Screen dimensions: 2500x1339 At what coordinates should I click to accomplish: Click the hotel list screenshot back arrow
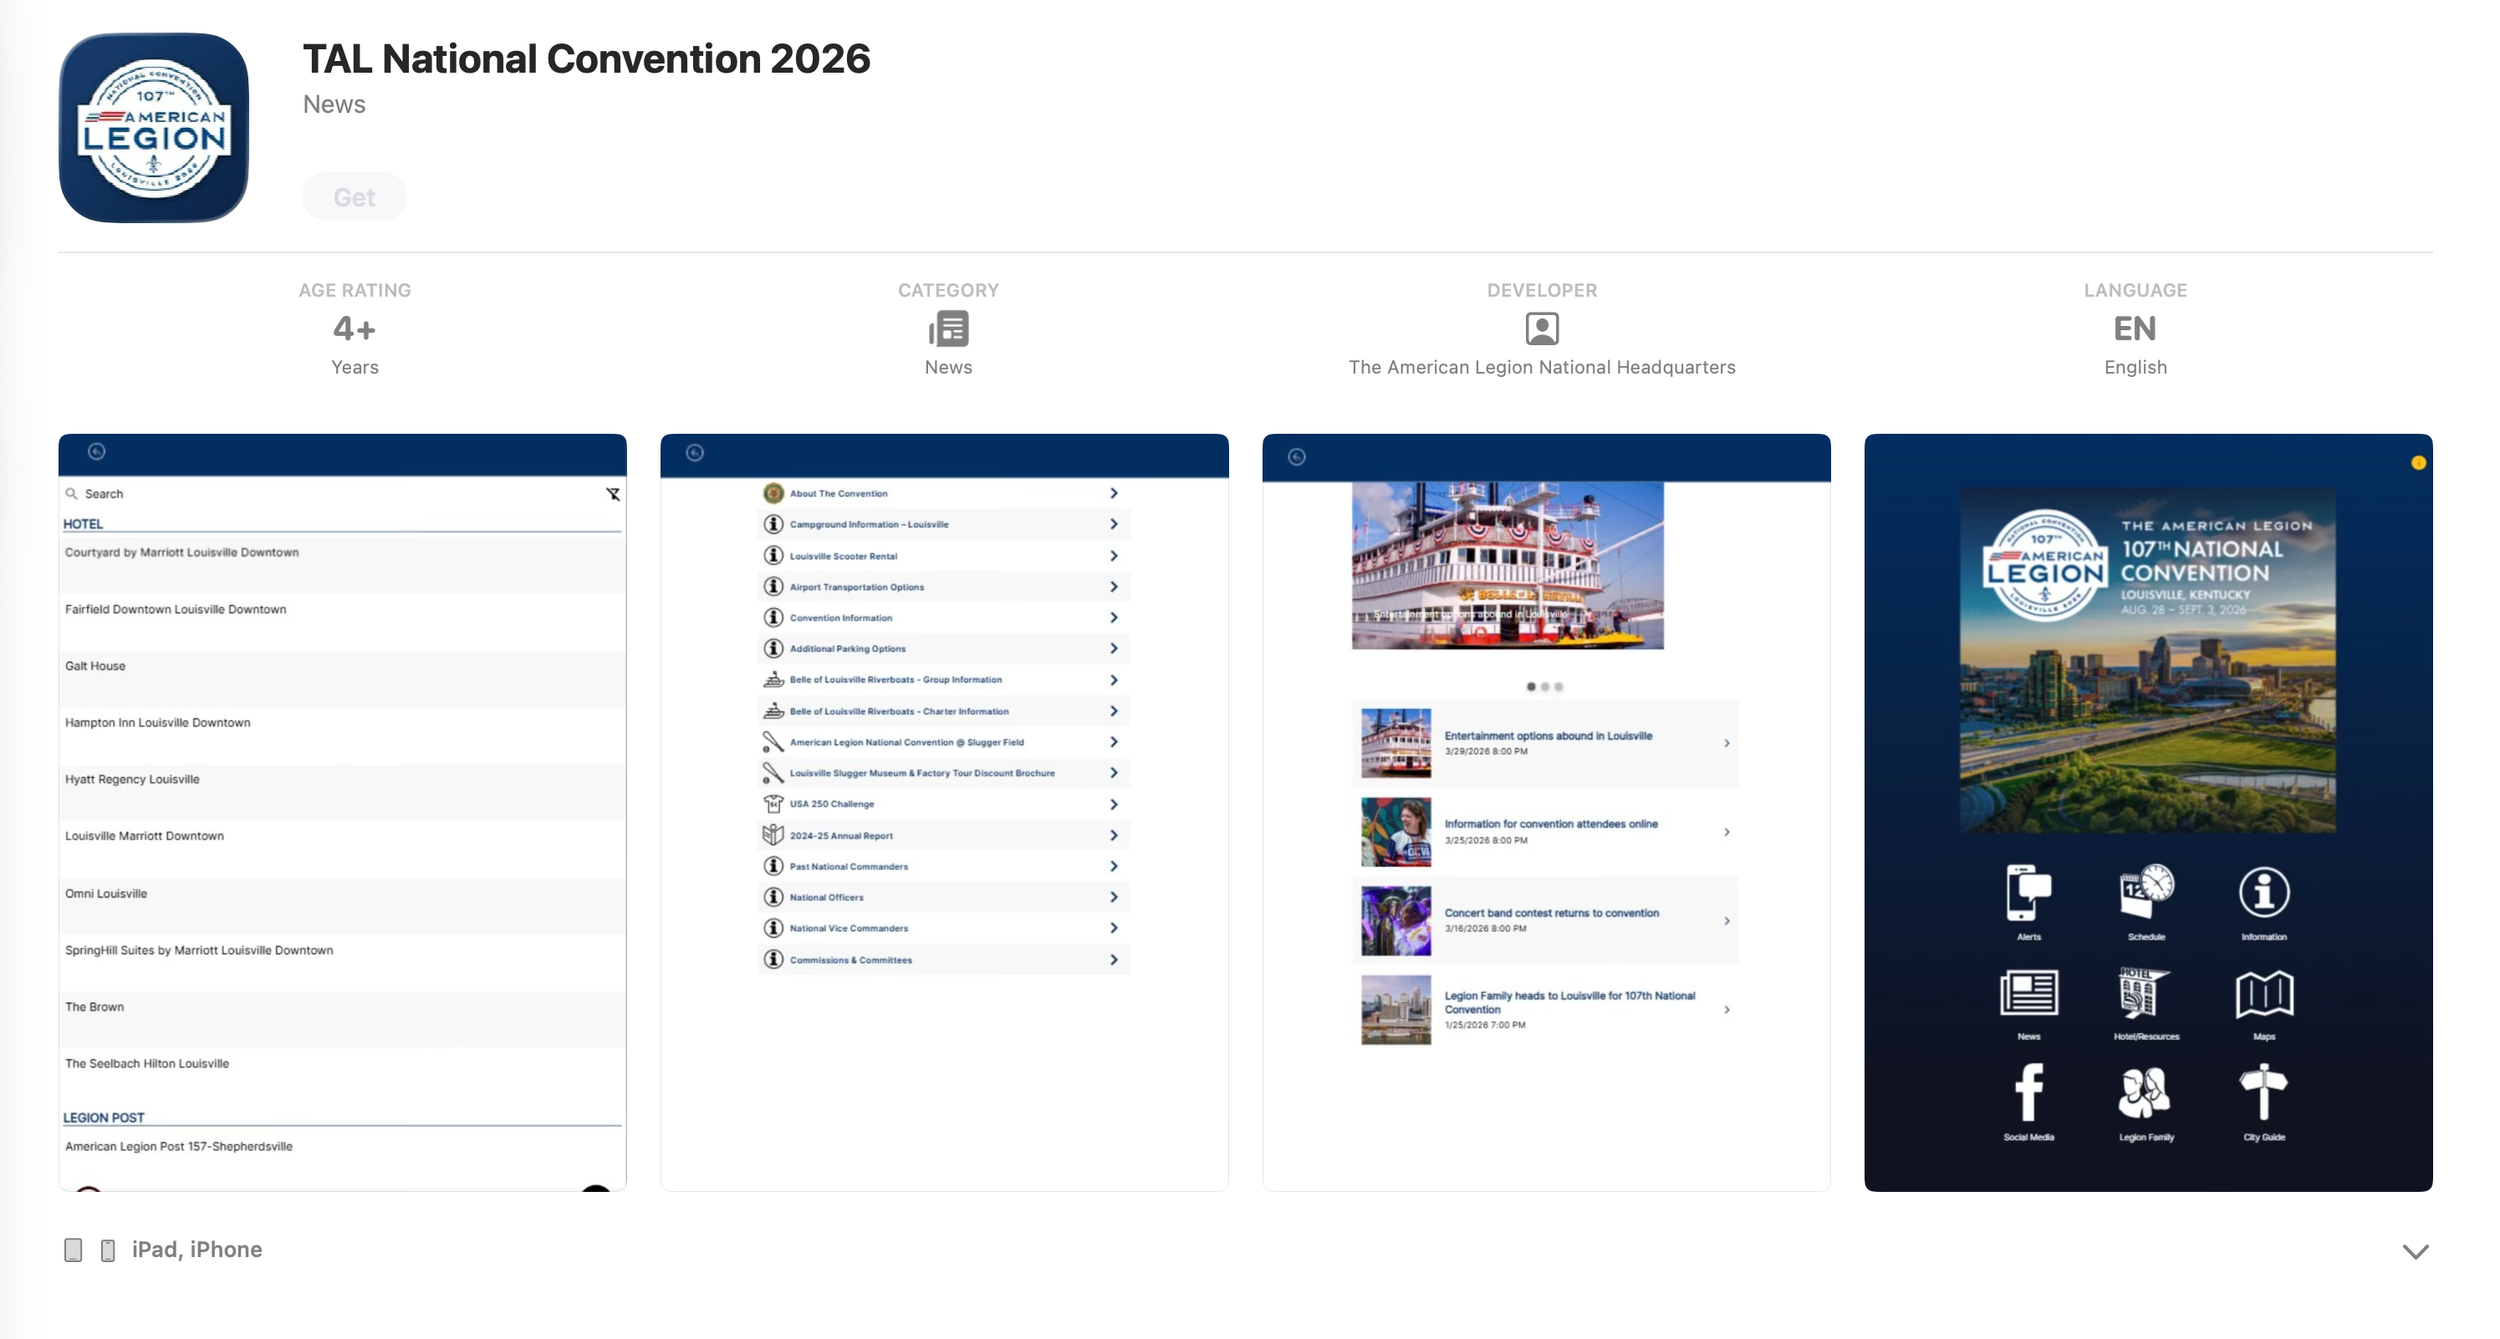pyautogui.click(x=97, y=452)
